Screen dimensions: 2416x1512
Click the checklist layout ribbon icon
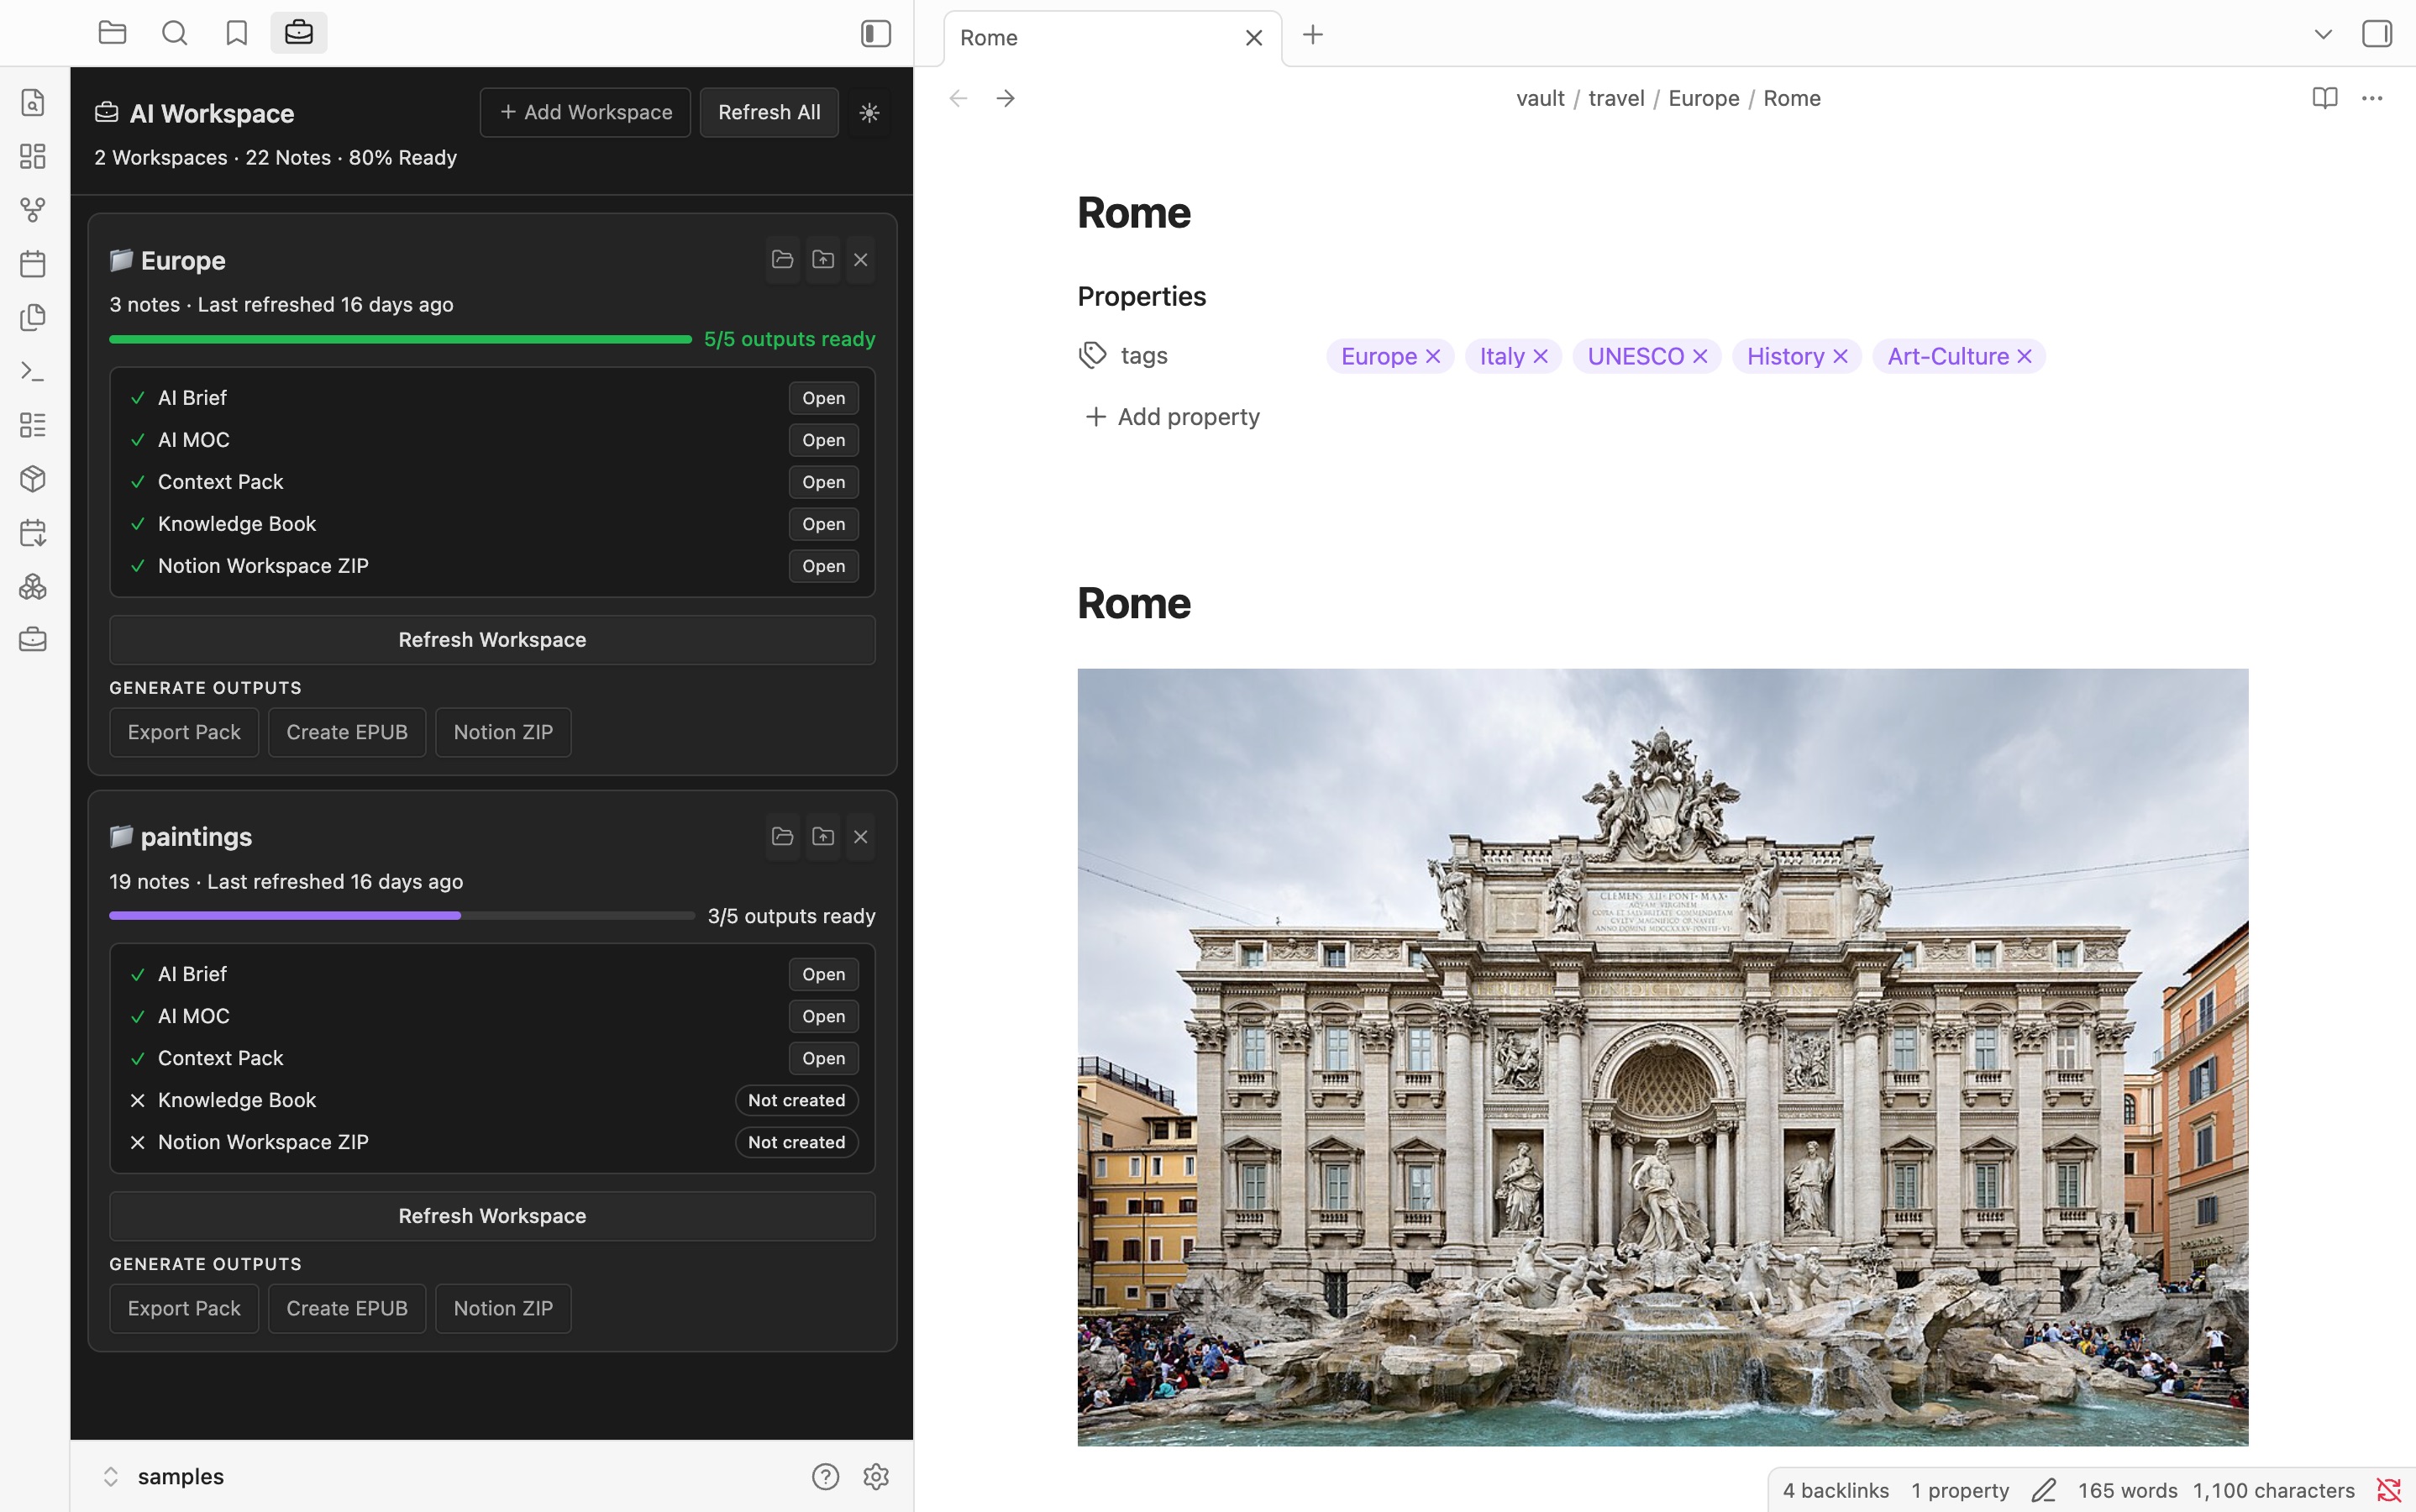pyautogui.click(x=33, y=425)
